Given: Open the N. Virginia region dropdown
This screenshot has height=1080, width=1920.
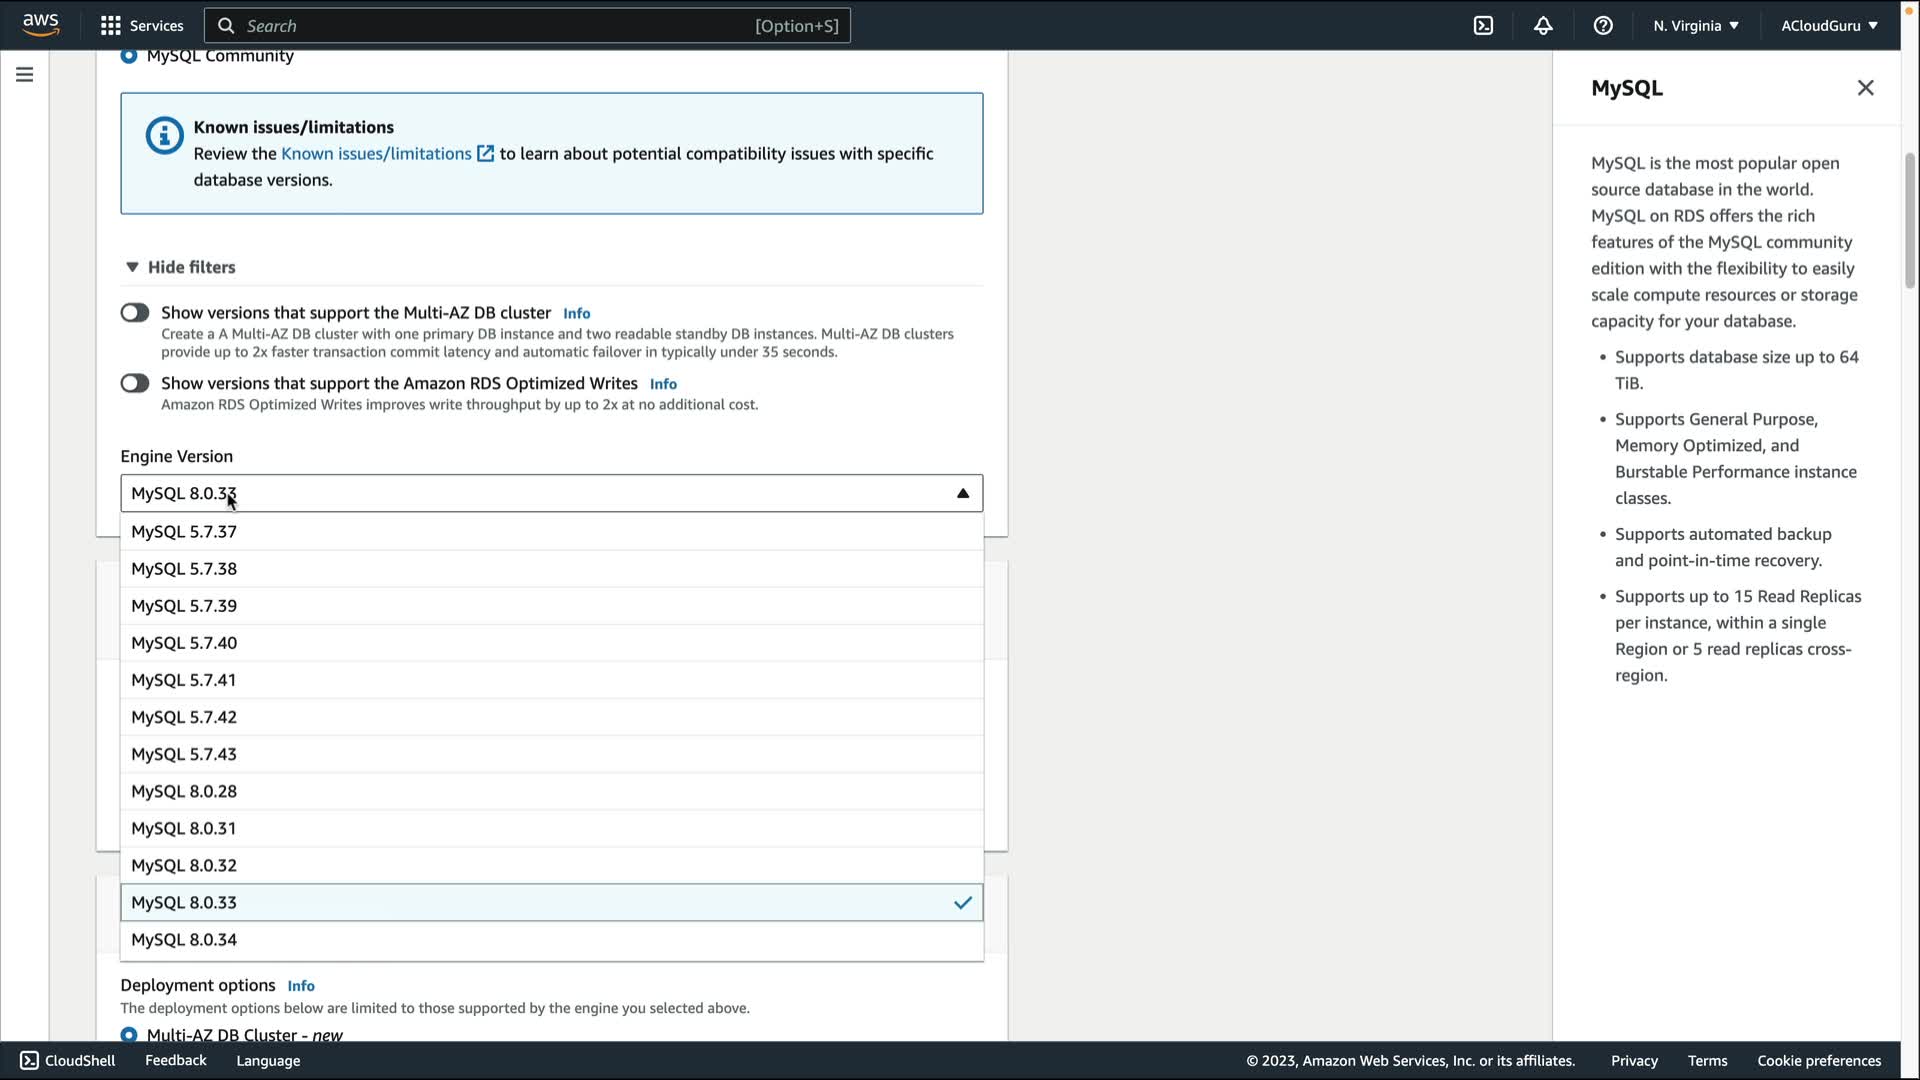Looking at the screenshot, I should tap(1695, 26).
